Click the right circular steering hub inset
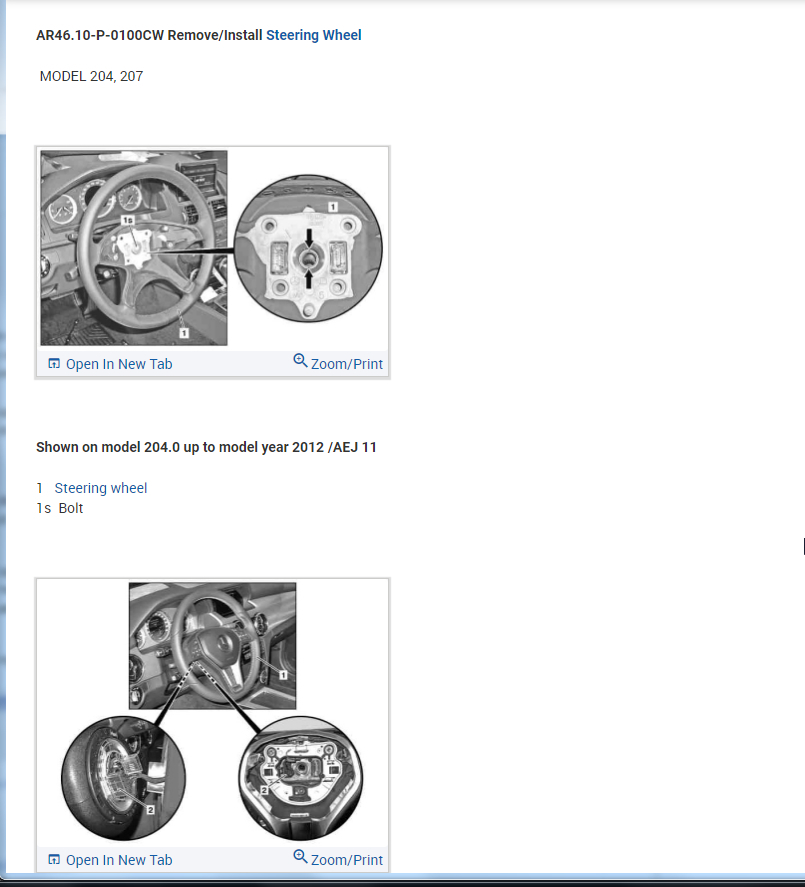 point(301,778)
